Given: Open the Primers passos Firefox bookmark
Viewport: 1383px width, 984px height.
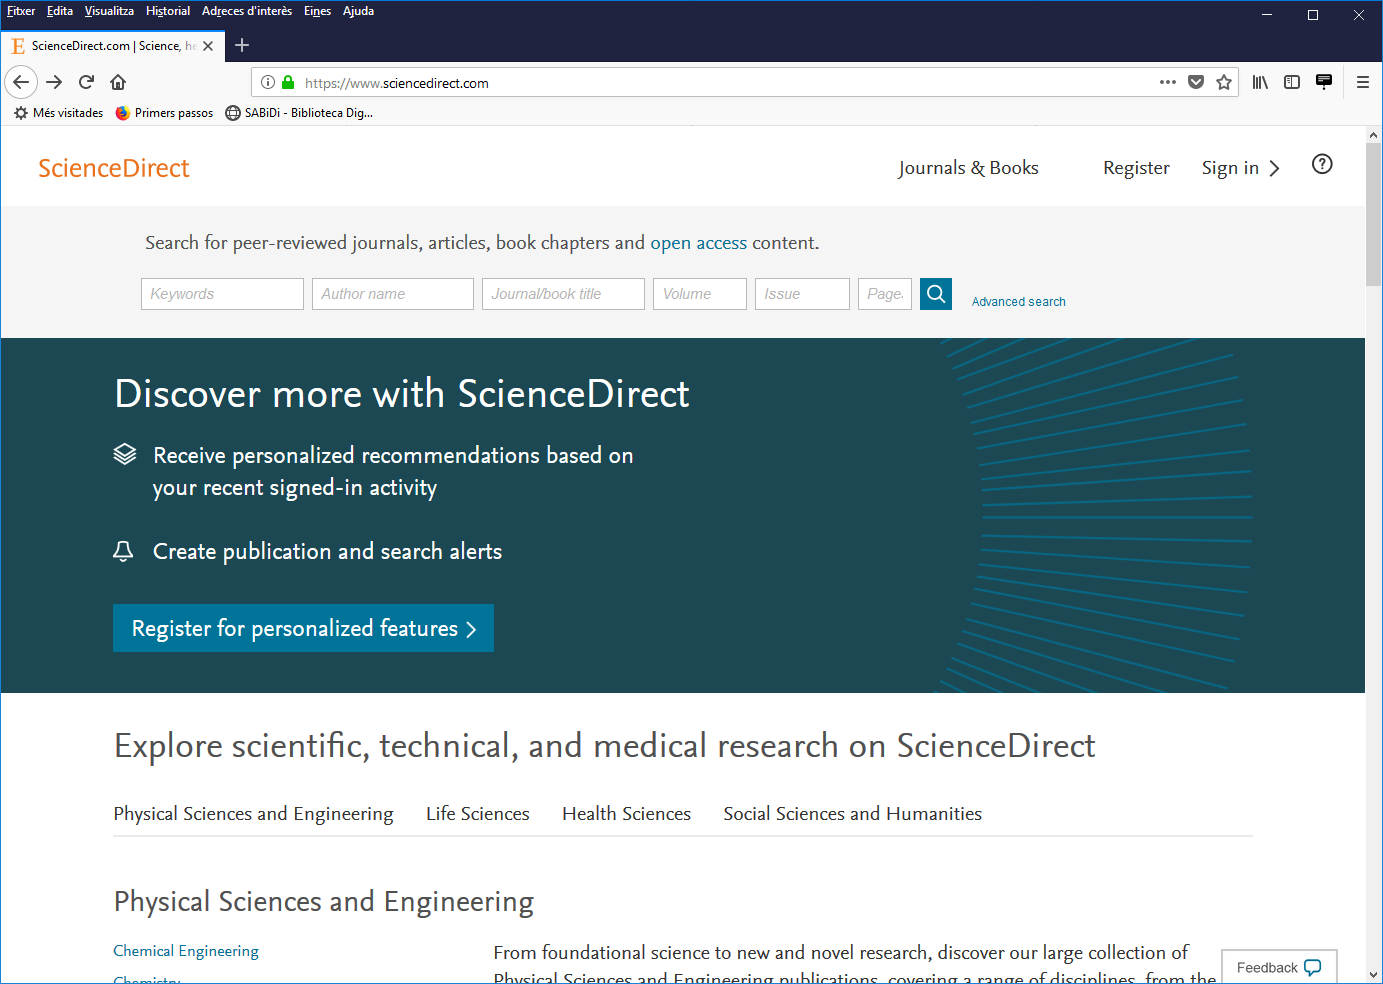Looking at the screenshot, I should [165, 113].
